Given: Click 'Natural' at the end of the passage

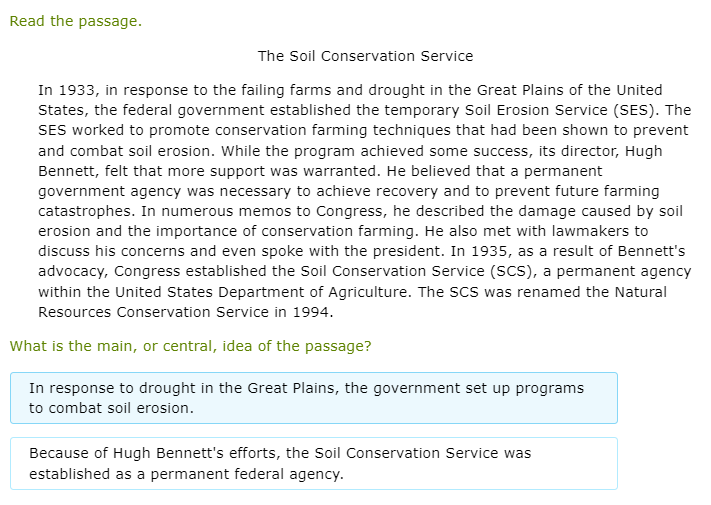Looking at the screenshot, I should (637, 291).
